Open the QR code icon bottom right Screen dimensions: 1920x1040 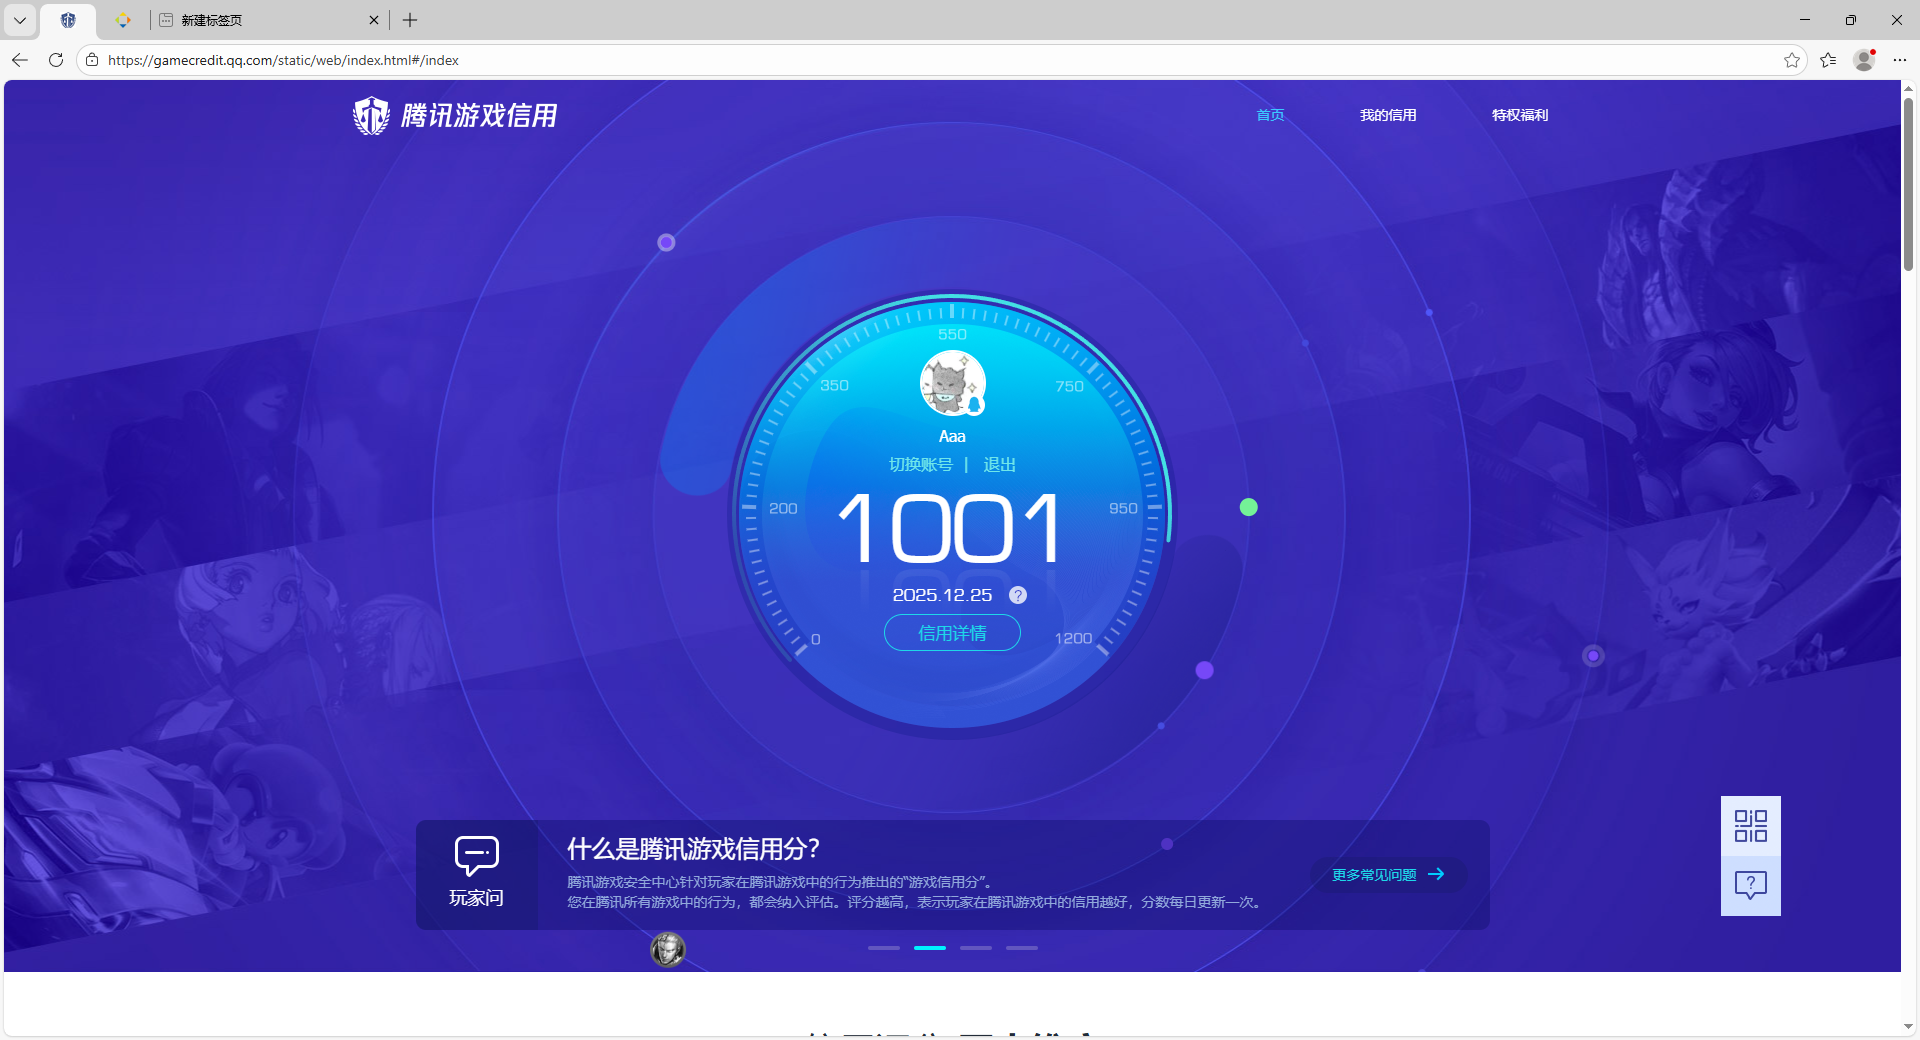[1750, 826]
